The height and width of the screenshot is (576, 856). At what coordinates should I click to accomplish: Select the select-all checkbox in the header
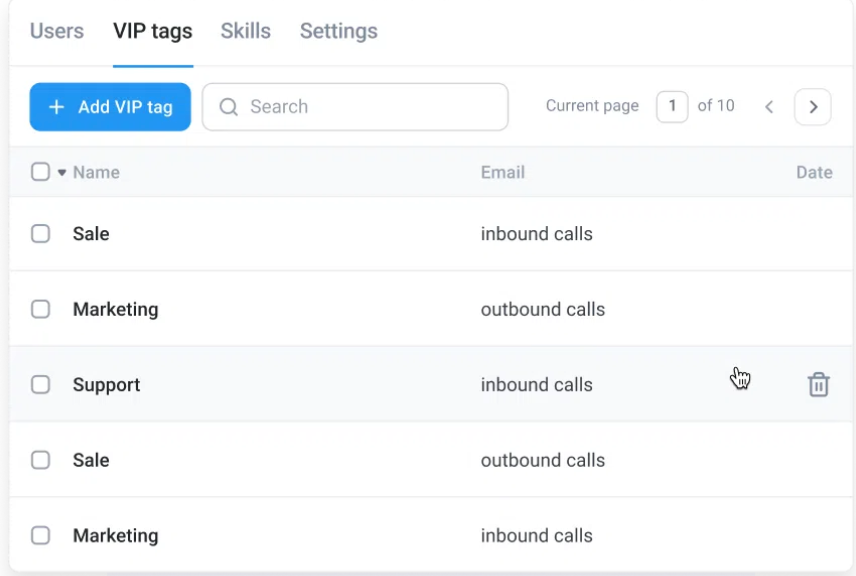click(x=40, y=171)
